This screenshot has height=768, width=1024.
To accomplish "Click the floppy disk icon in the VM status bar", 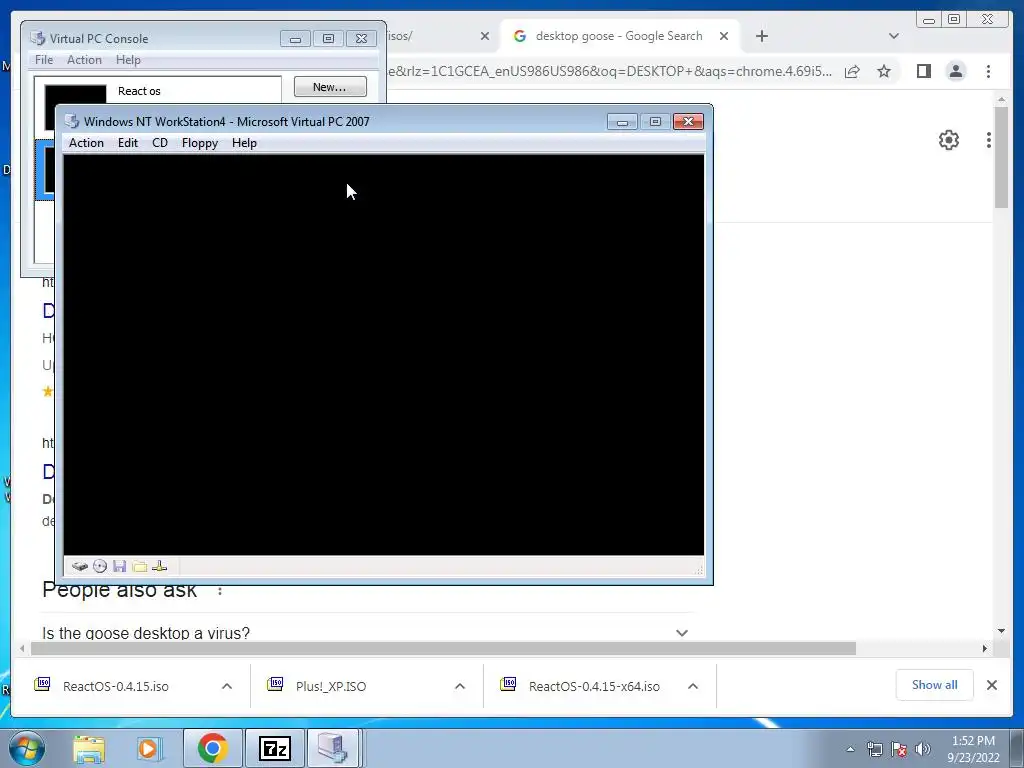I will tap(120, 566).
